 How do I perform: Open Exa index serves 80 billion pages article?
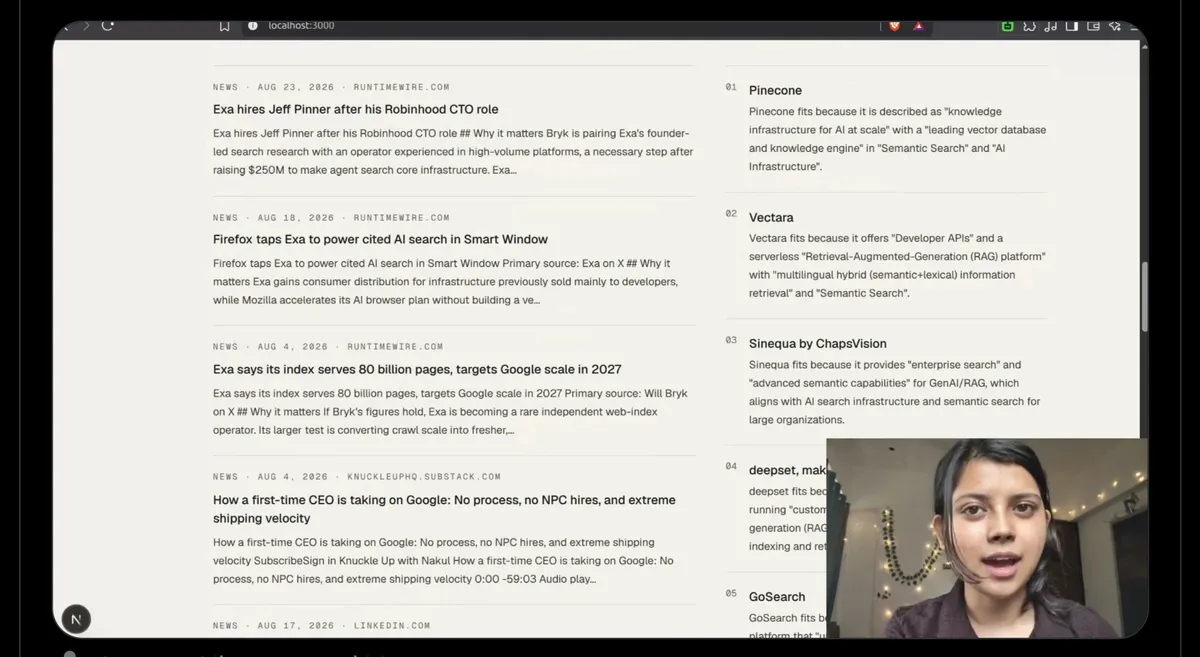coord(417,370)
